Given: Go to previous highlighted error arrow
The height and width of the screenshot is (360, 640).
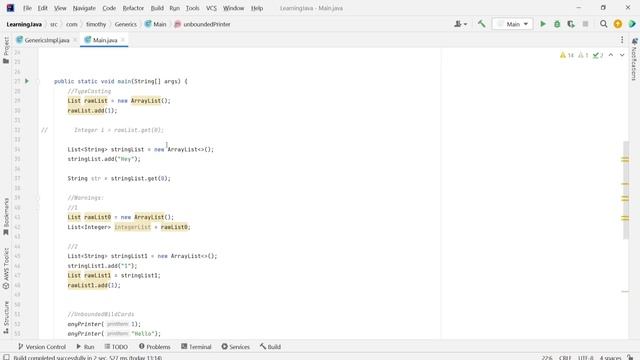Looking at the screenshot, I should click(x=611, y=55).
